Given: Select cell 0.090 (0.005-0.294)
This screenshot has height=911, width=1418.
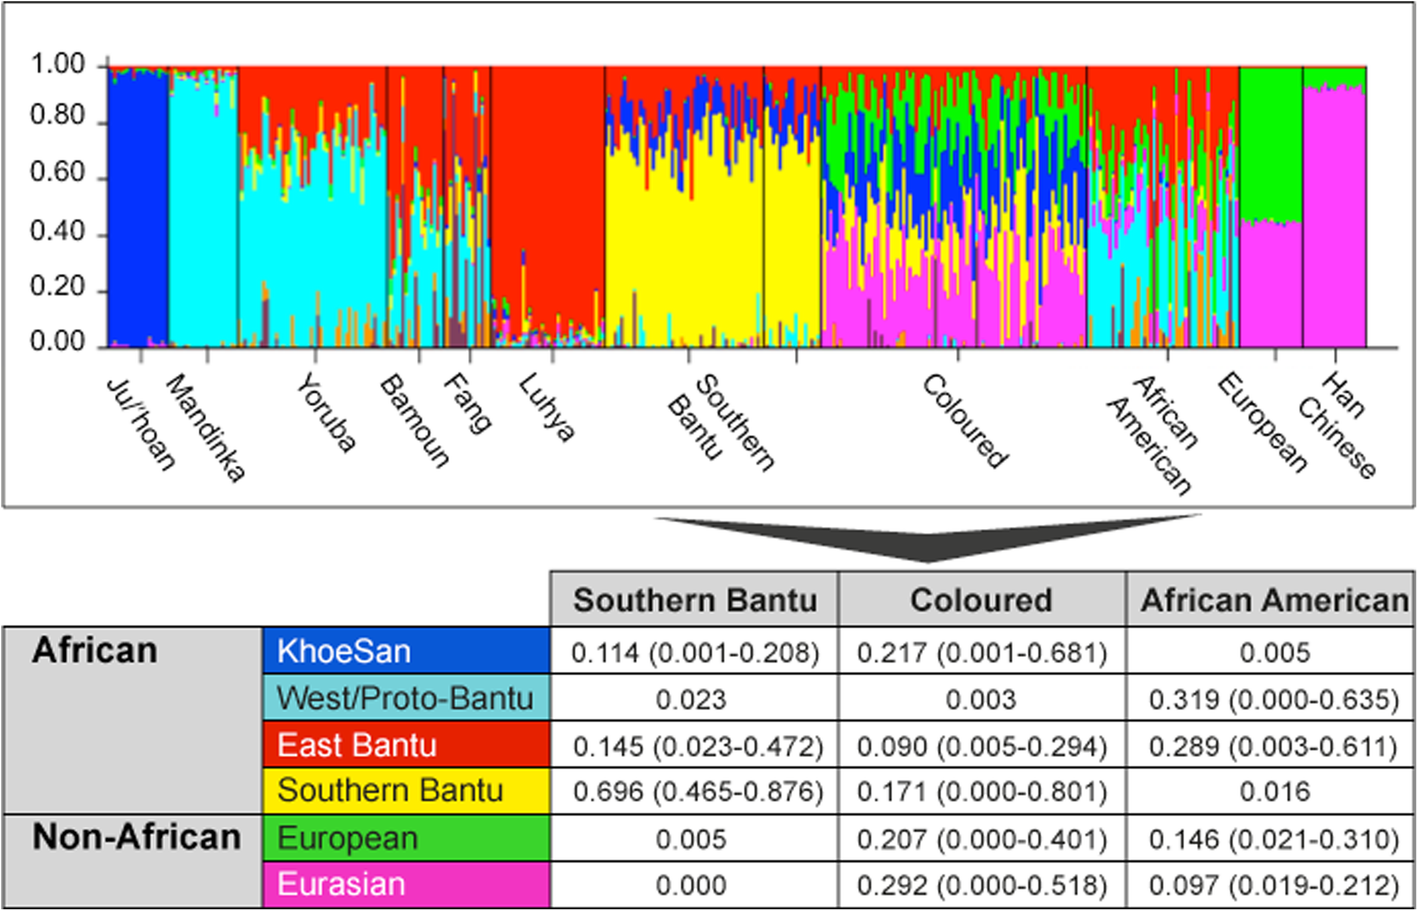Looking at the screenshot, I should coord(982,746).
